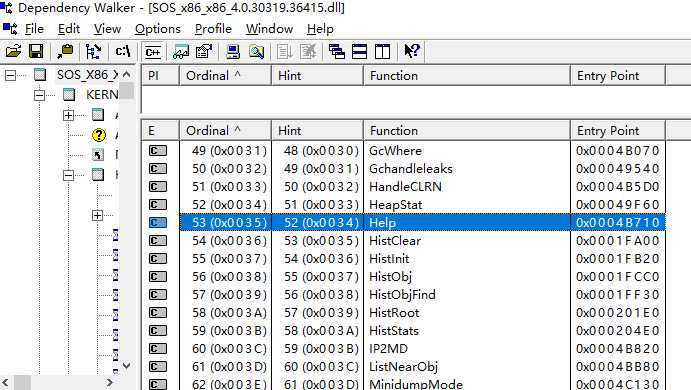The height and width of the screenshot is (390, 691).
Task: Open the Profile menu
Action: point(213,29)
